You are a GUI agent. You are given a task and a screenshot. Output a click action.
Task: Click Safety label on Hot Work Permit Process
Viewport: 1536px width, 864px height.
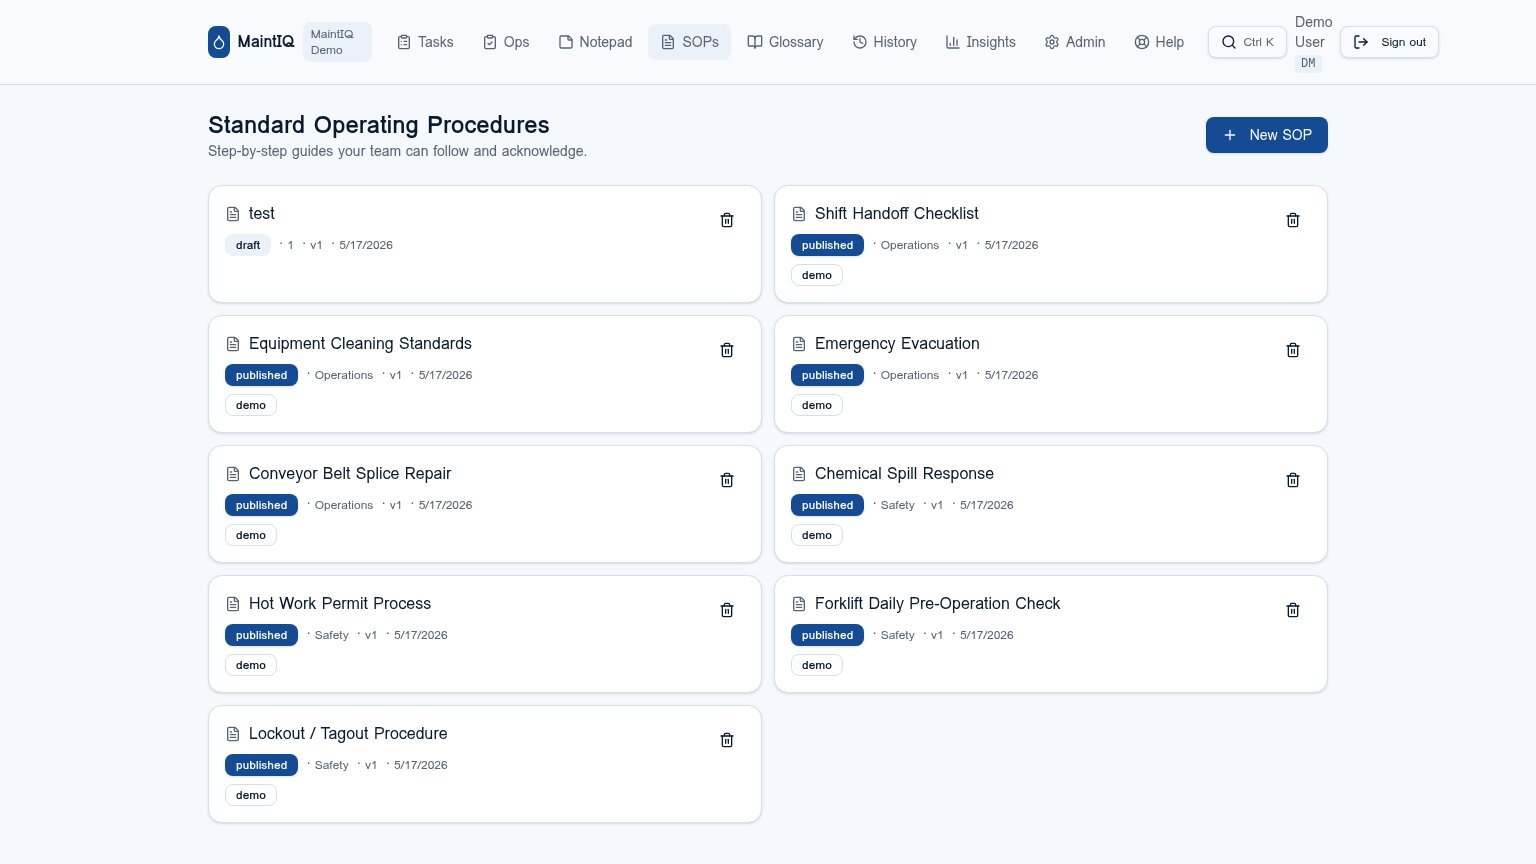[x=332, y=635]
